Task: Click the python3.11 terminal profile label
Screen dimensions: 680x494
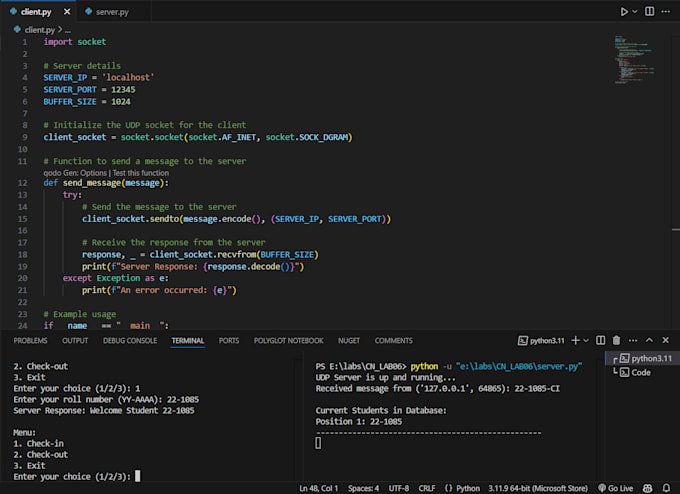Action: tap(541, 340)
